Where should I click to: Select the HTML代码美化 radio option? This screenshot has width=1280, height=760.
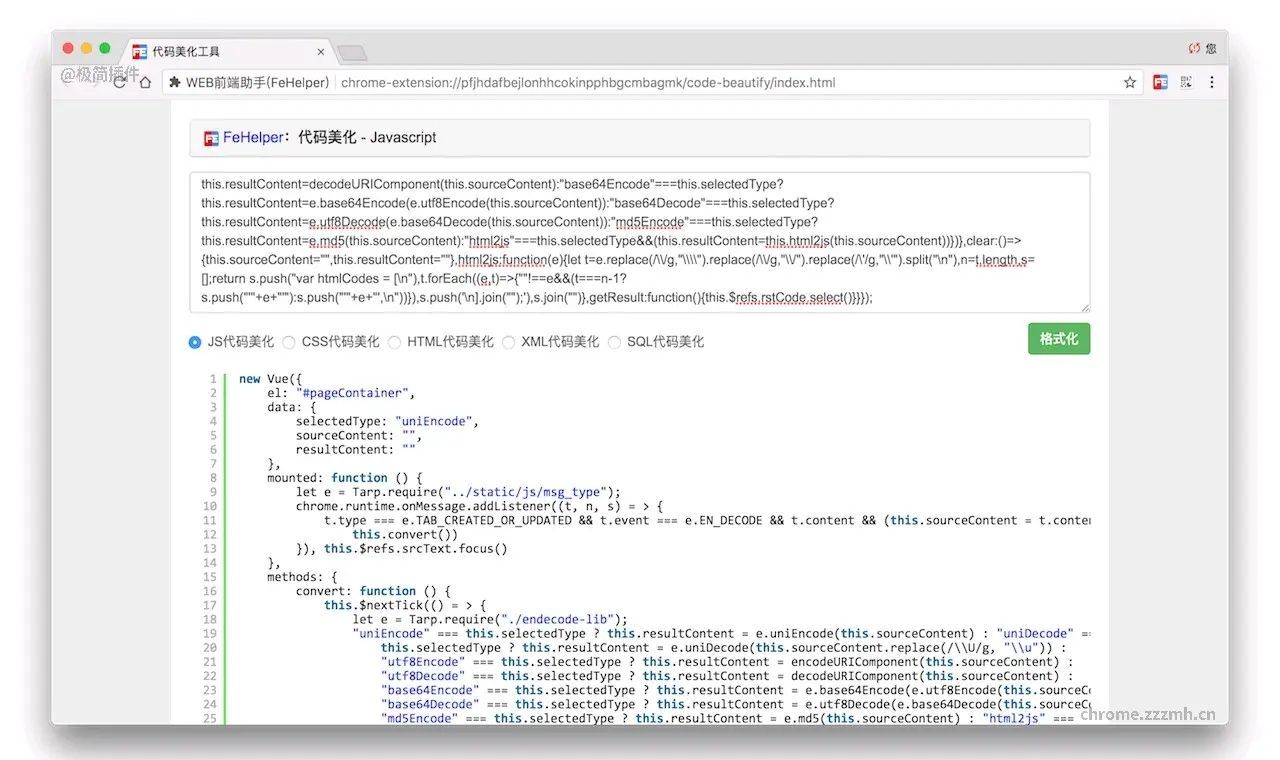[394, 342]
